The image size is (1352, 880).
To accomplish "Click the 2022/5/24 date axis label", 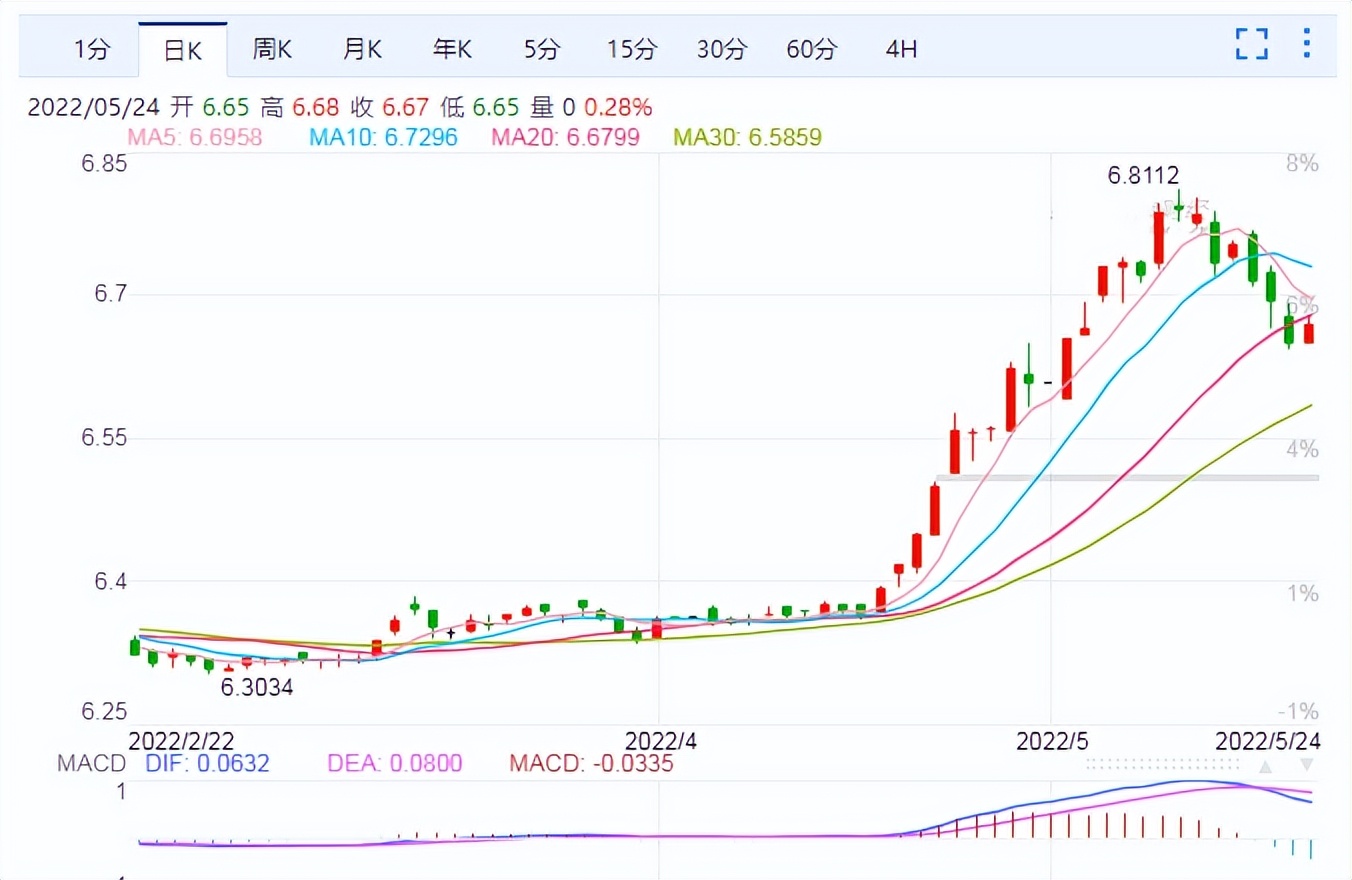I will (x=1266, y=742).
